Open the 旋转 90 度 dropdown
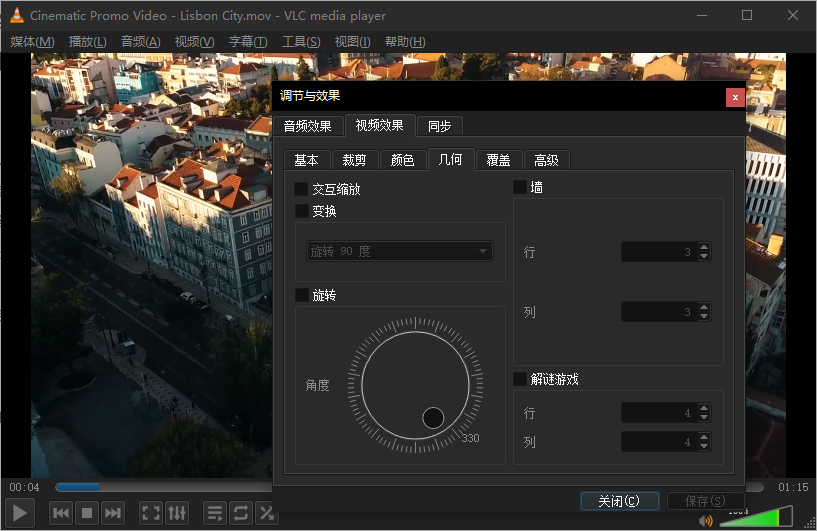 pyautogui.click(x=399, y=251)
